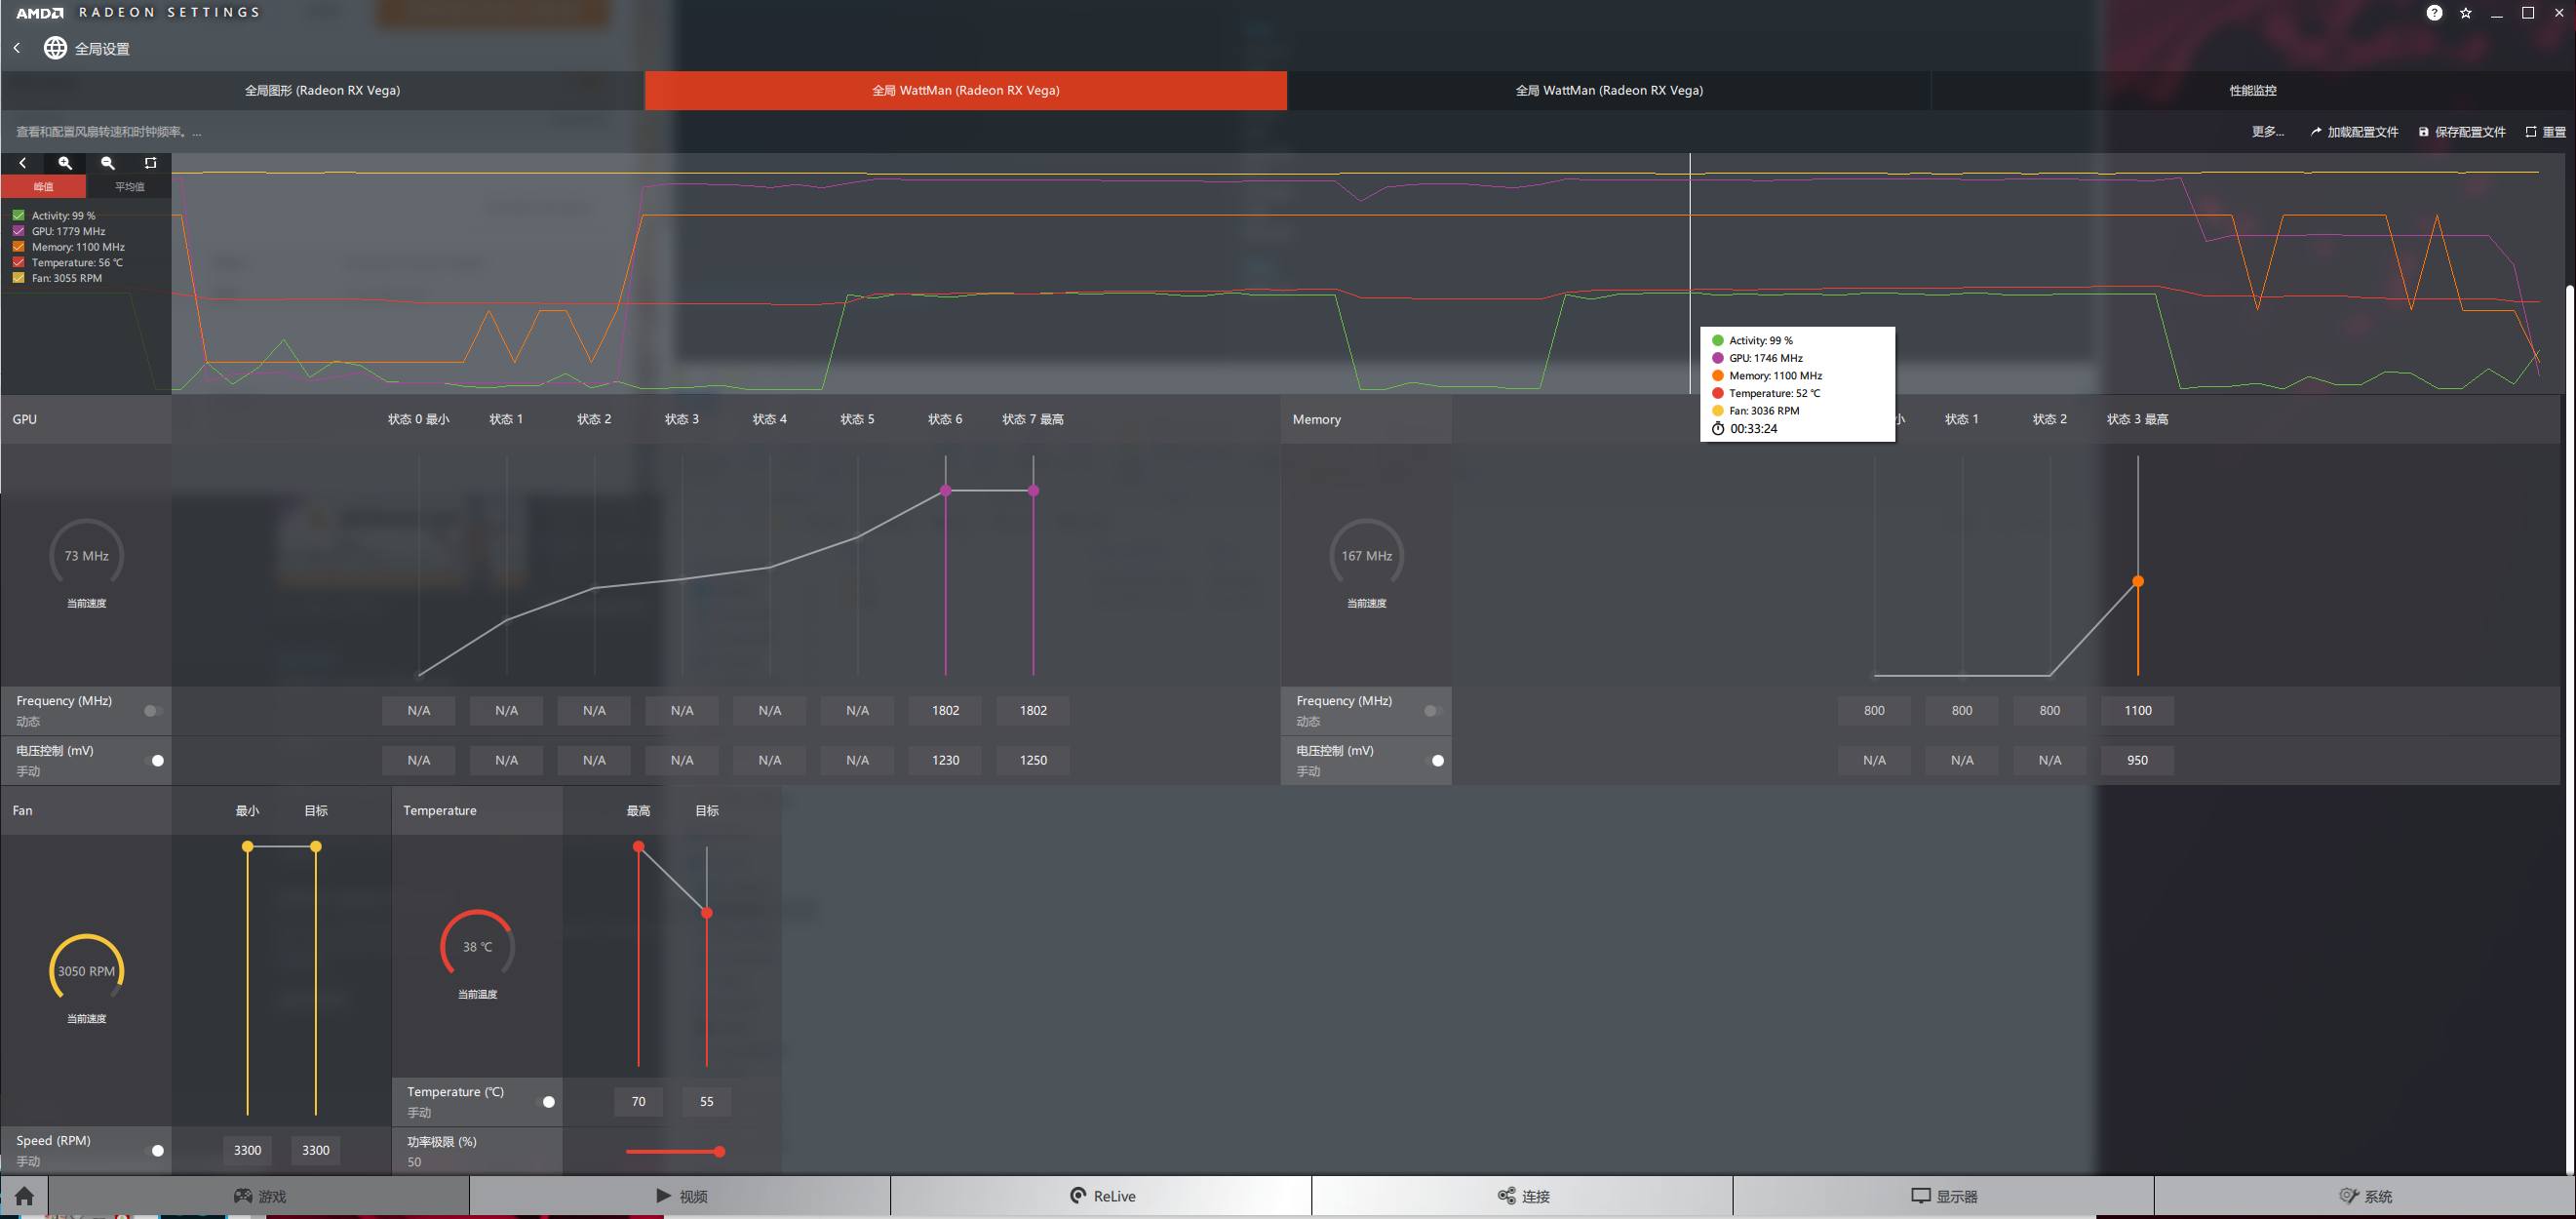Uncheck the Fan graph checkbox
2576x1219 pixels.
(x=18, y=278)
